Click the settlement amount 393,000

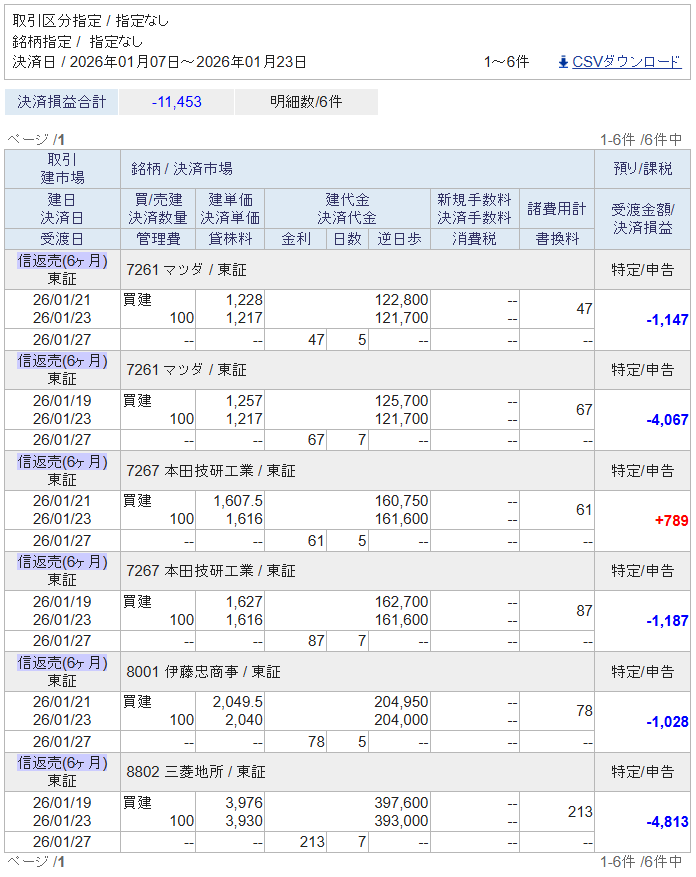click(x=401, y=821)
